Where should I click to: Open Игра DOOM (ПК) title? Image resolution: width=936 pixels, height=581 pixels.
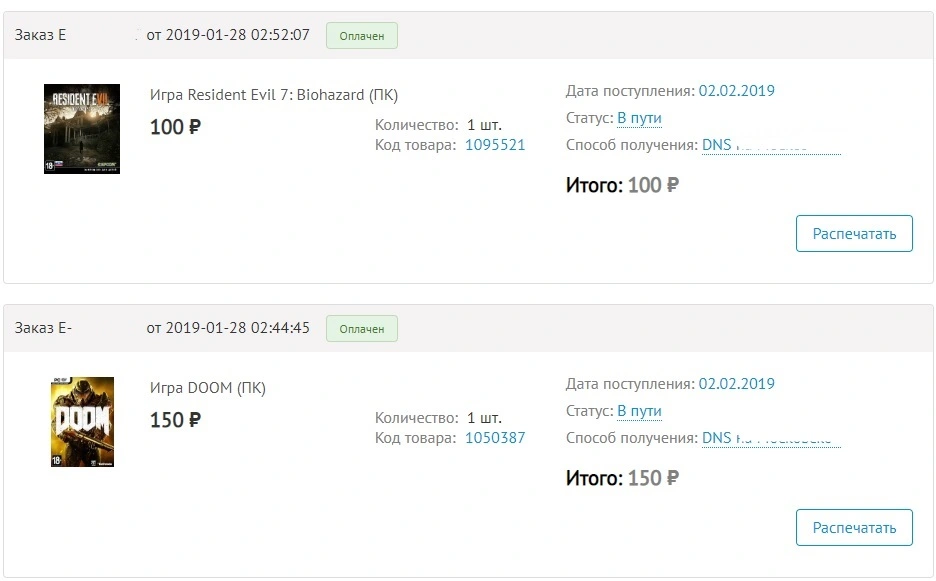(208, 388)
